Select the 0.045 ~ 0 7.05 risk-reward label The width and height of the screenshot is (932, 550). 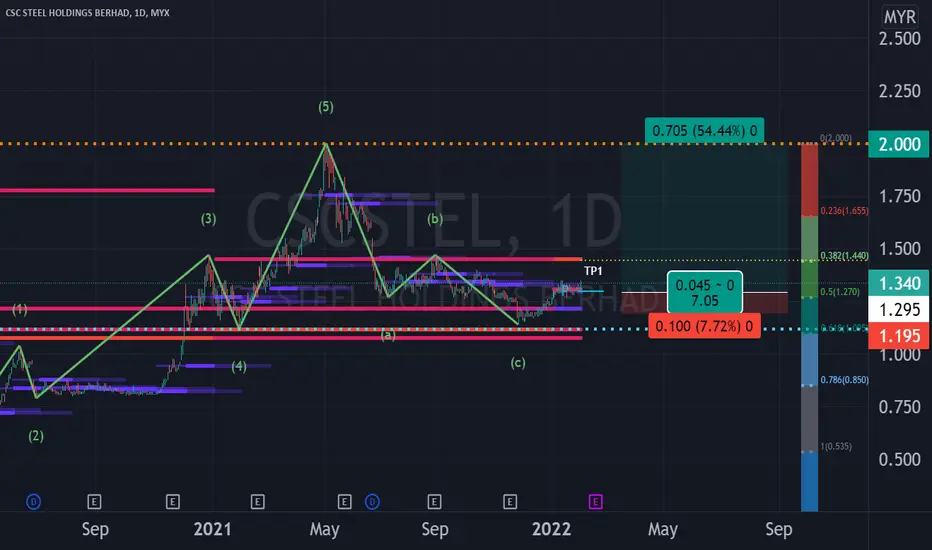point(705,293)
